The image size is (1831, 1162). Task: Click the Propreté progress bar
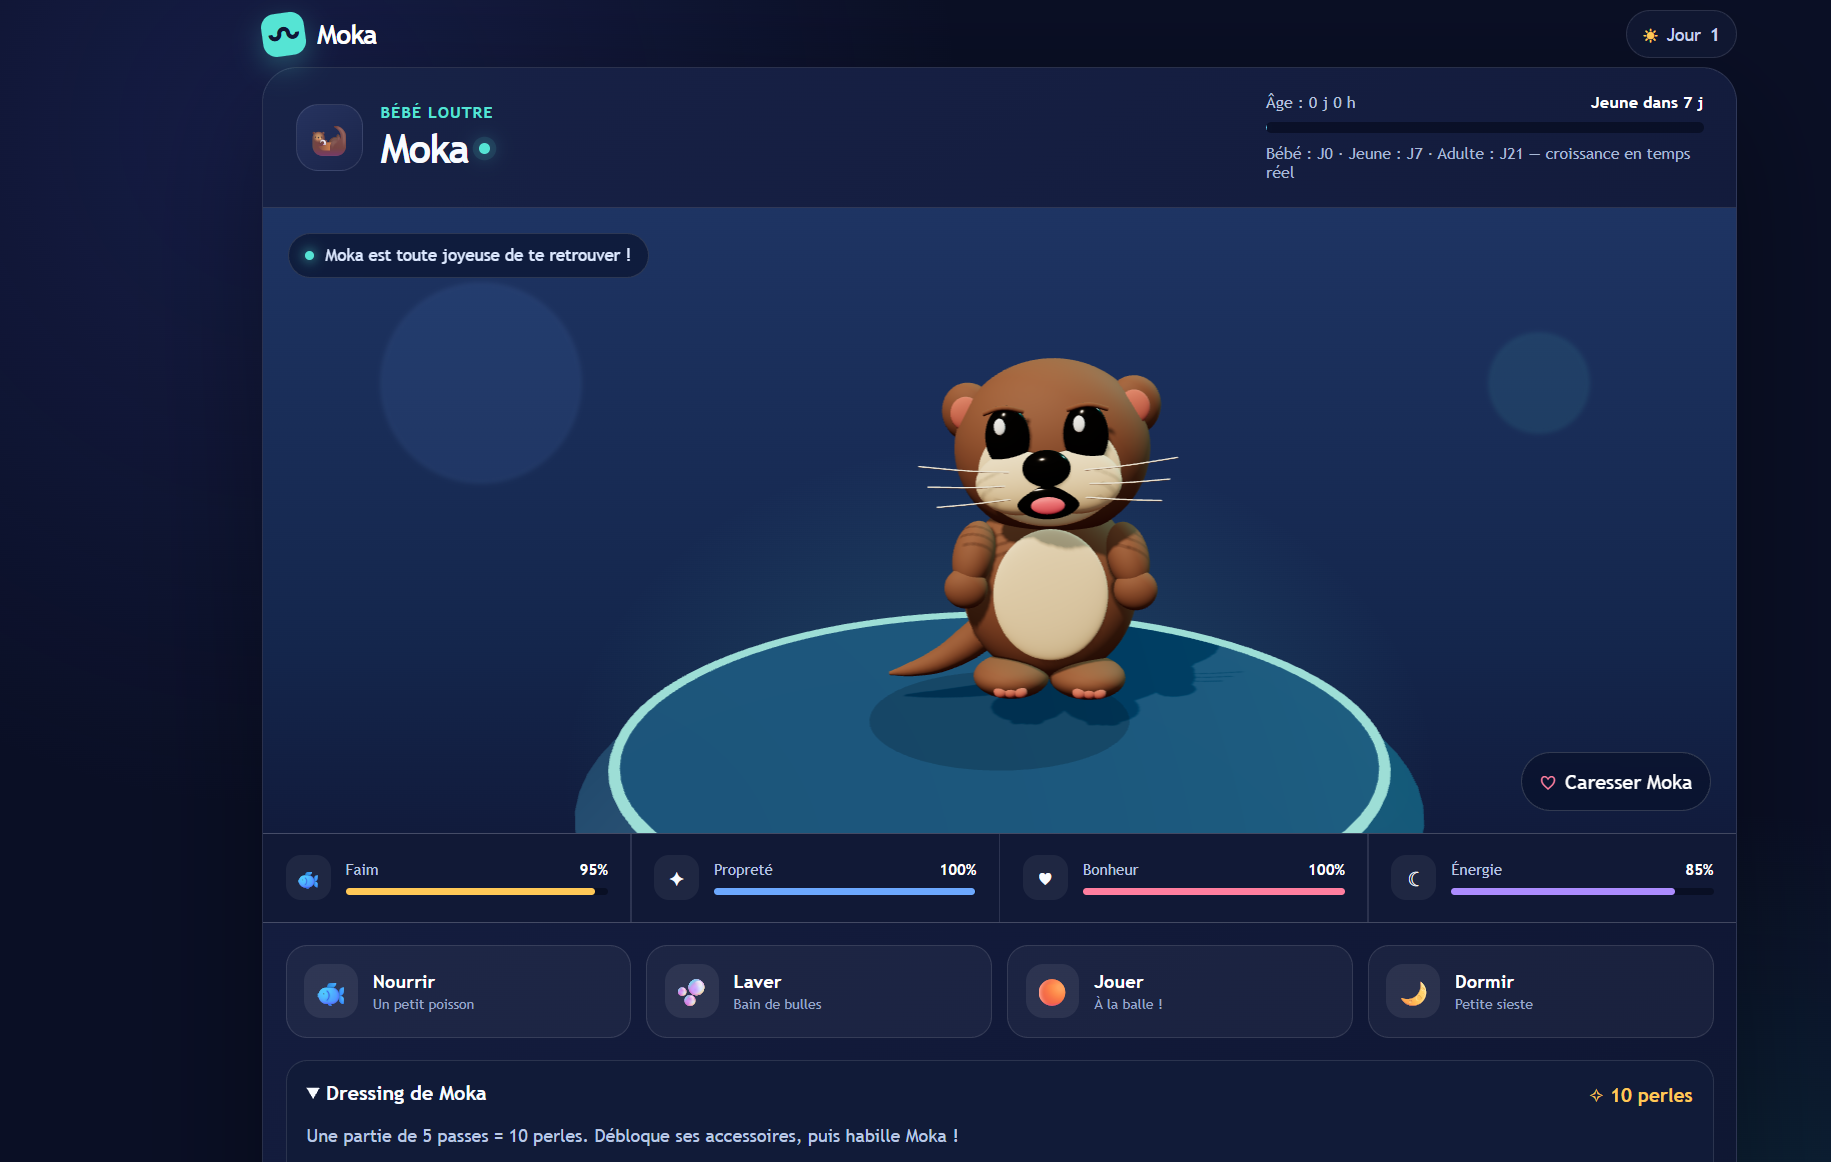845,891
